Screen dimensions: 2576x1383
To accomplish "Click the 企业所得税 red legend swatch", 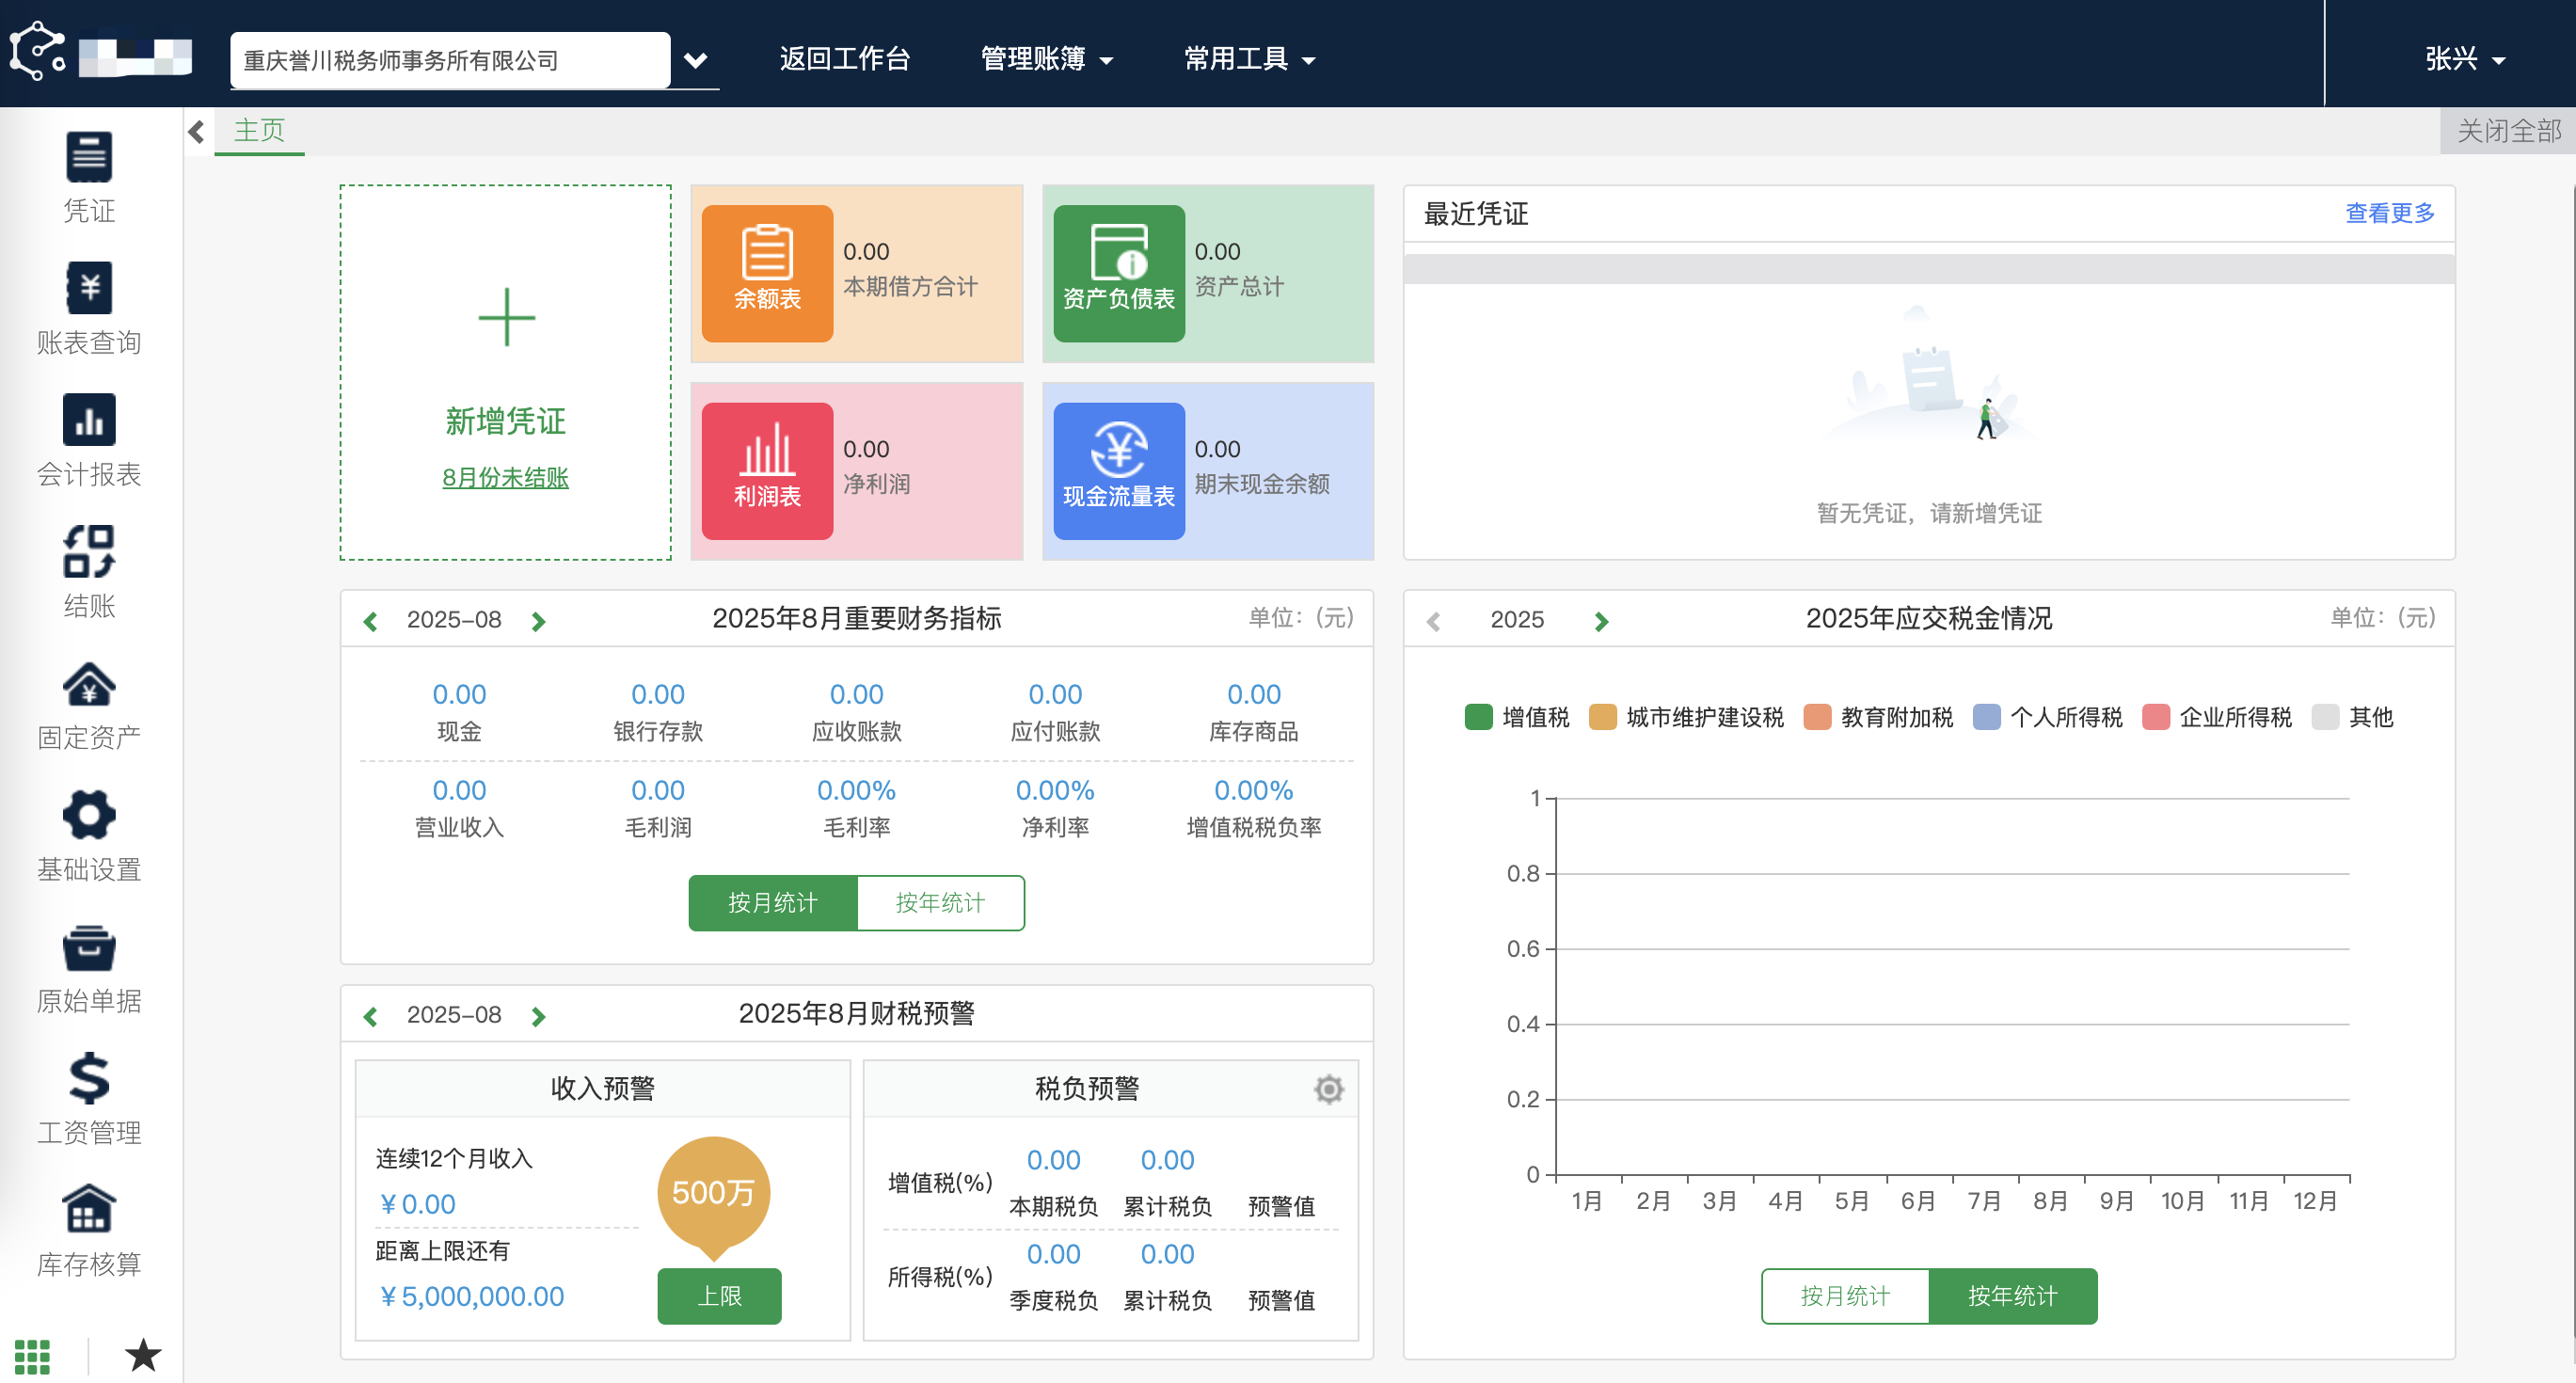I will [x=2155, y=717].
